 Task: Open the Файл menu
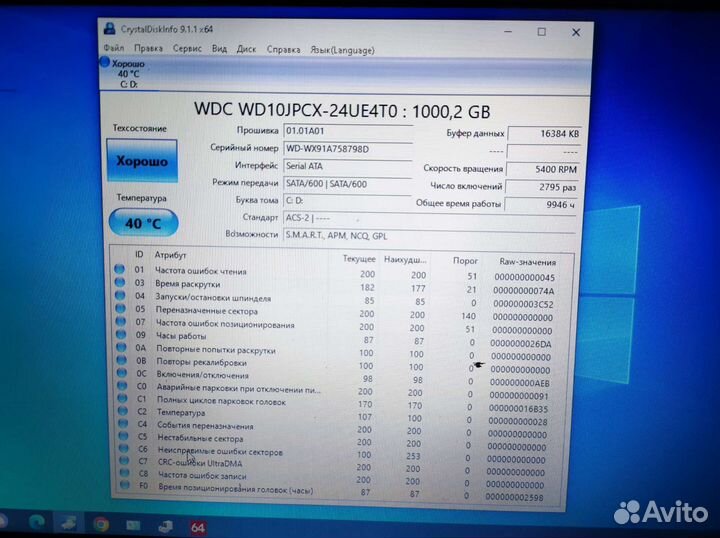coord(113,48)
